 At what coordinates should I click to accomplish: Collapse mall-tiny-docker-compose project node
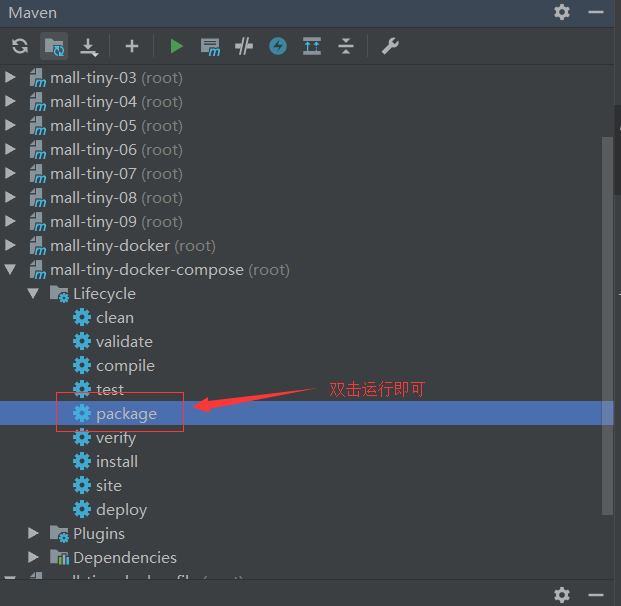(10, 270)
